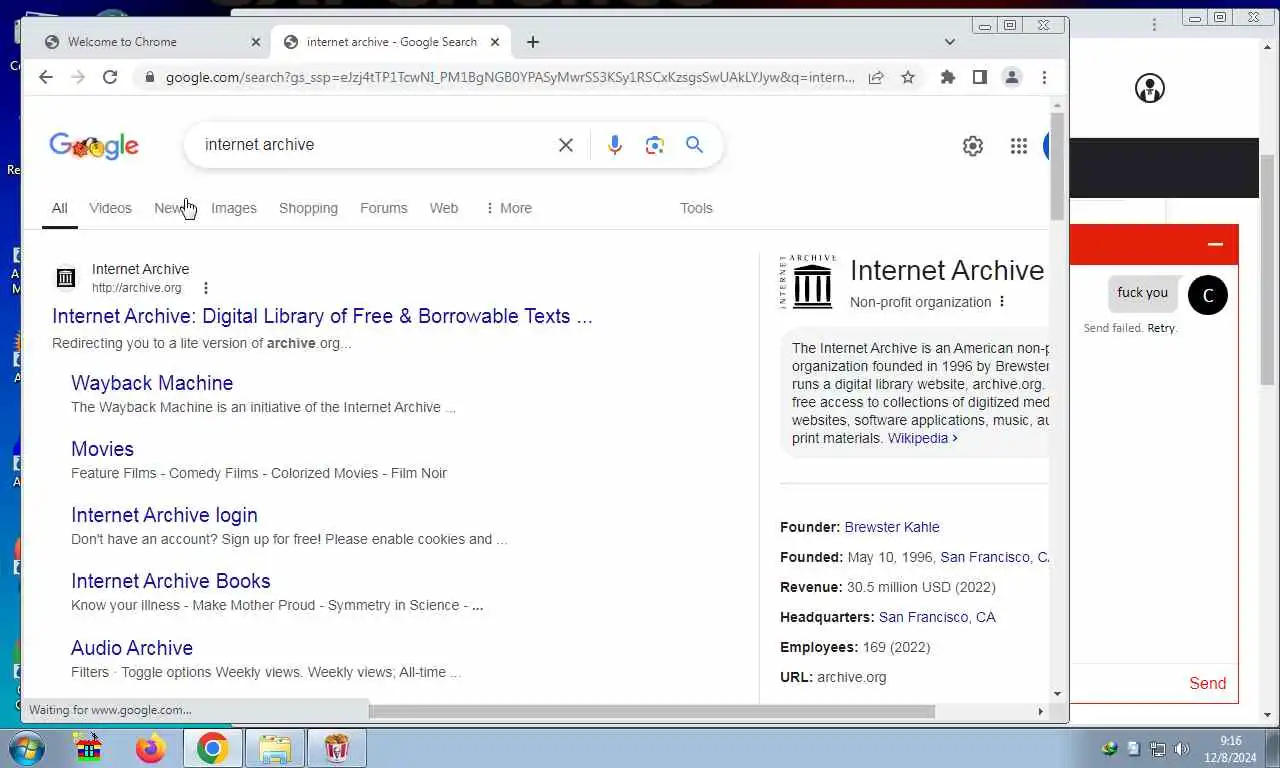The image size is (1280, 768).
Task: Submit search with the magnifier icon
Action: (x=695, y=145)
